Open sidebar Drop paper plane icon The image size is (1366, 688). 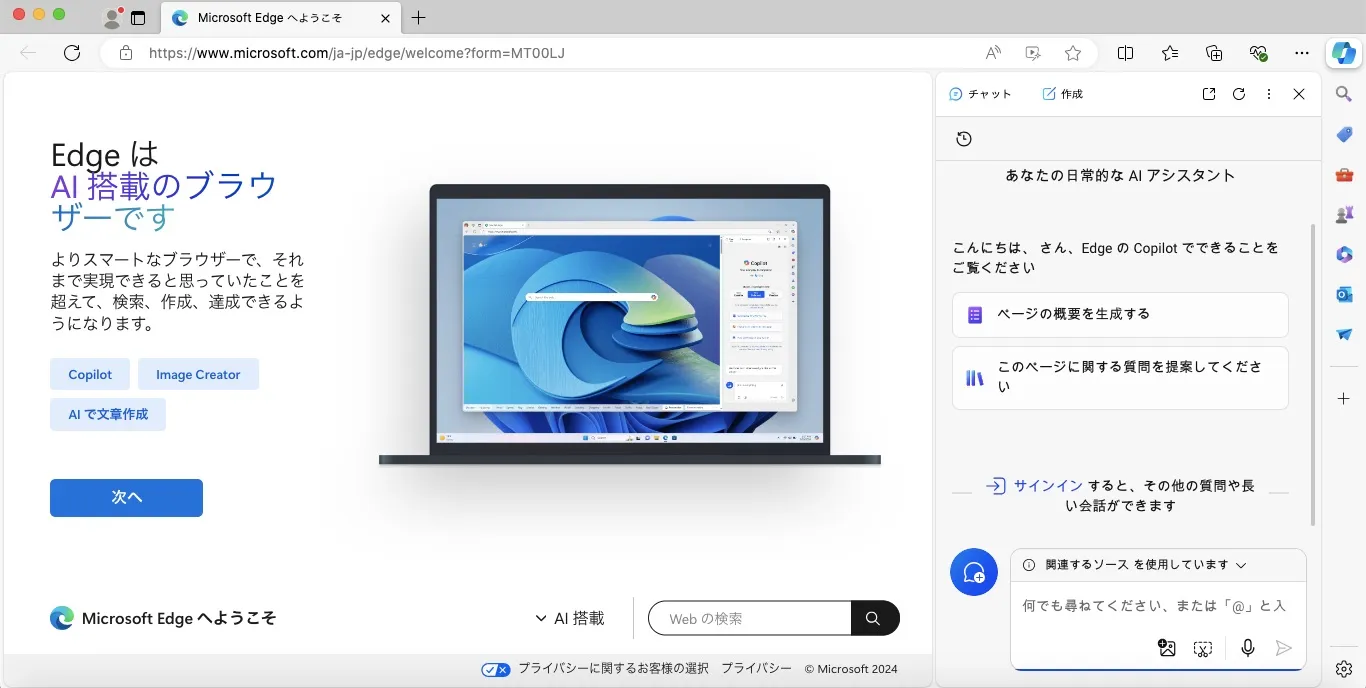(x=1344, y=334)
